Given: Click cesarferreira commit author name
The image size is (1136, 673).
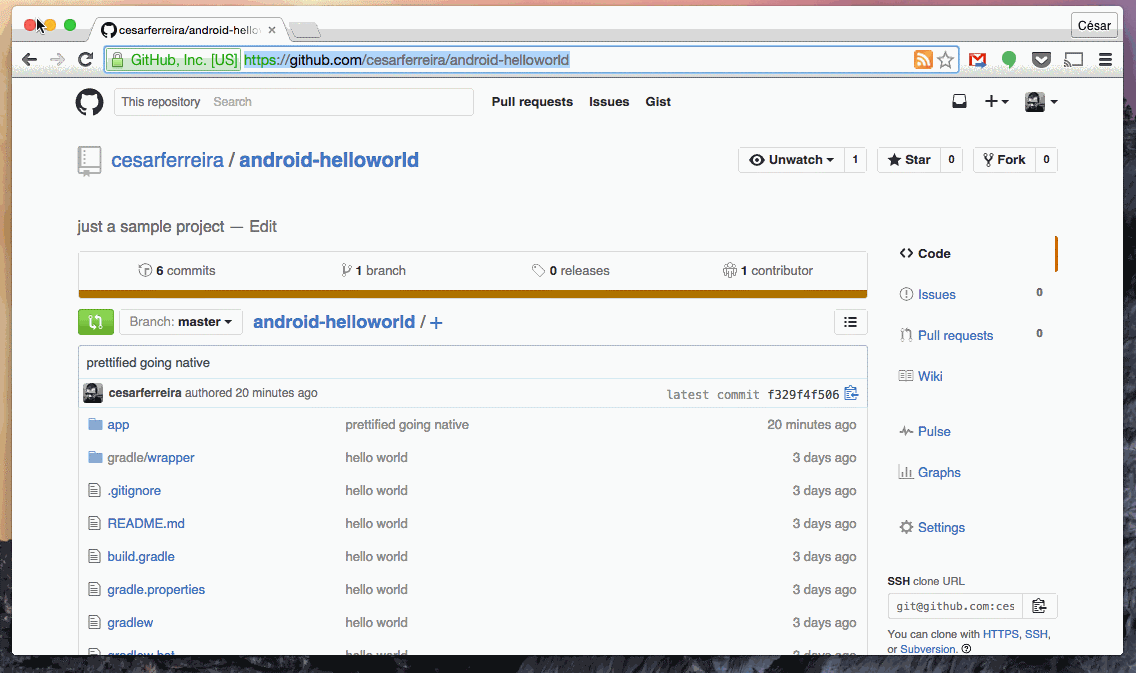Looking at the screenshot, I should click(x=145, y=393).
